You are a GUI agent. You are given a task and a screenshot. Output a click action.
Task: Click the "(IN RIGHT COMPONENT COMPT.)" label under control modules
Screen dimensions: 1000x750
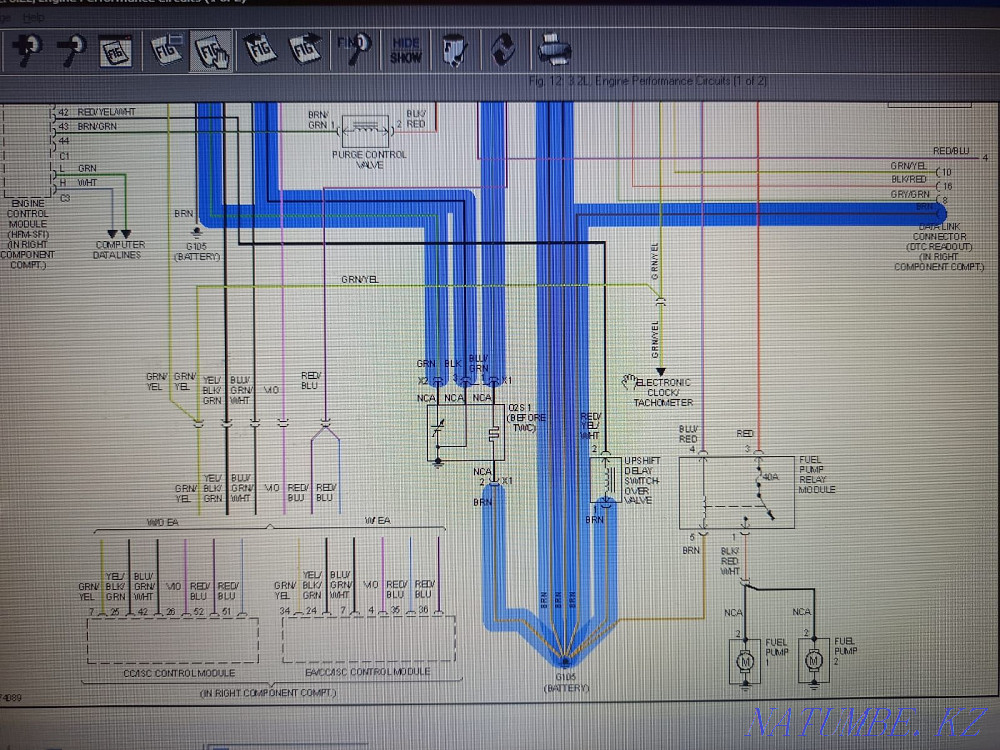pyautogui.click(x=268, y=693)
